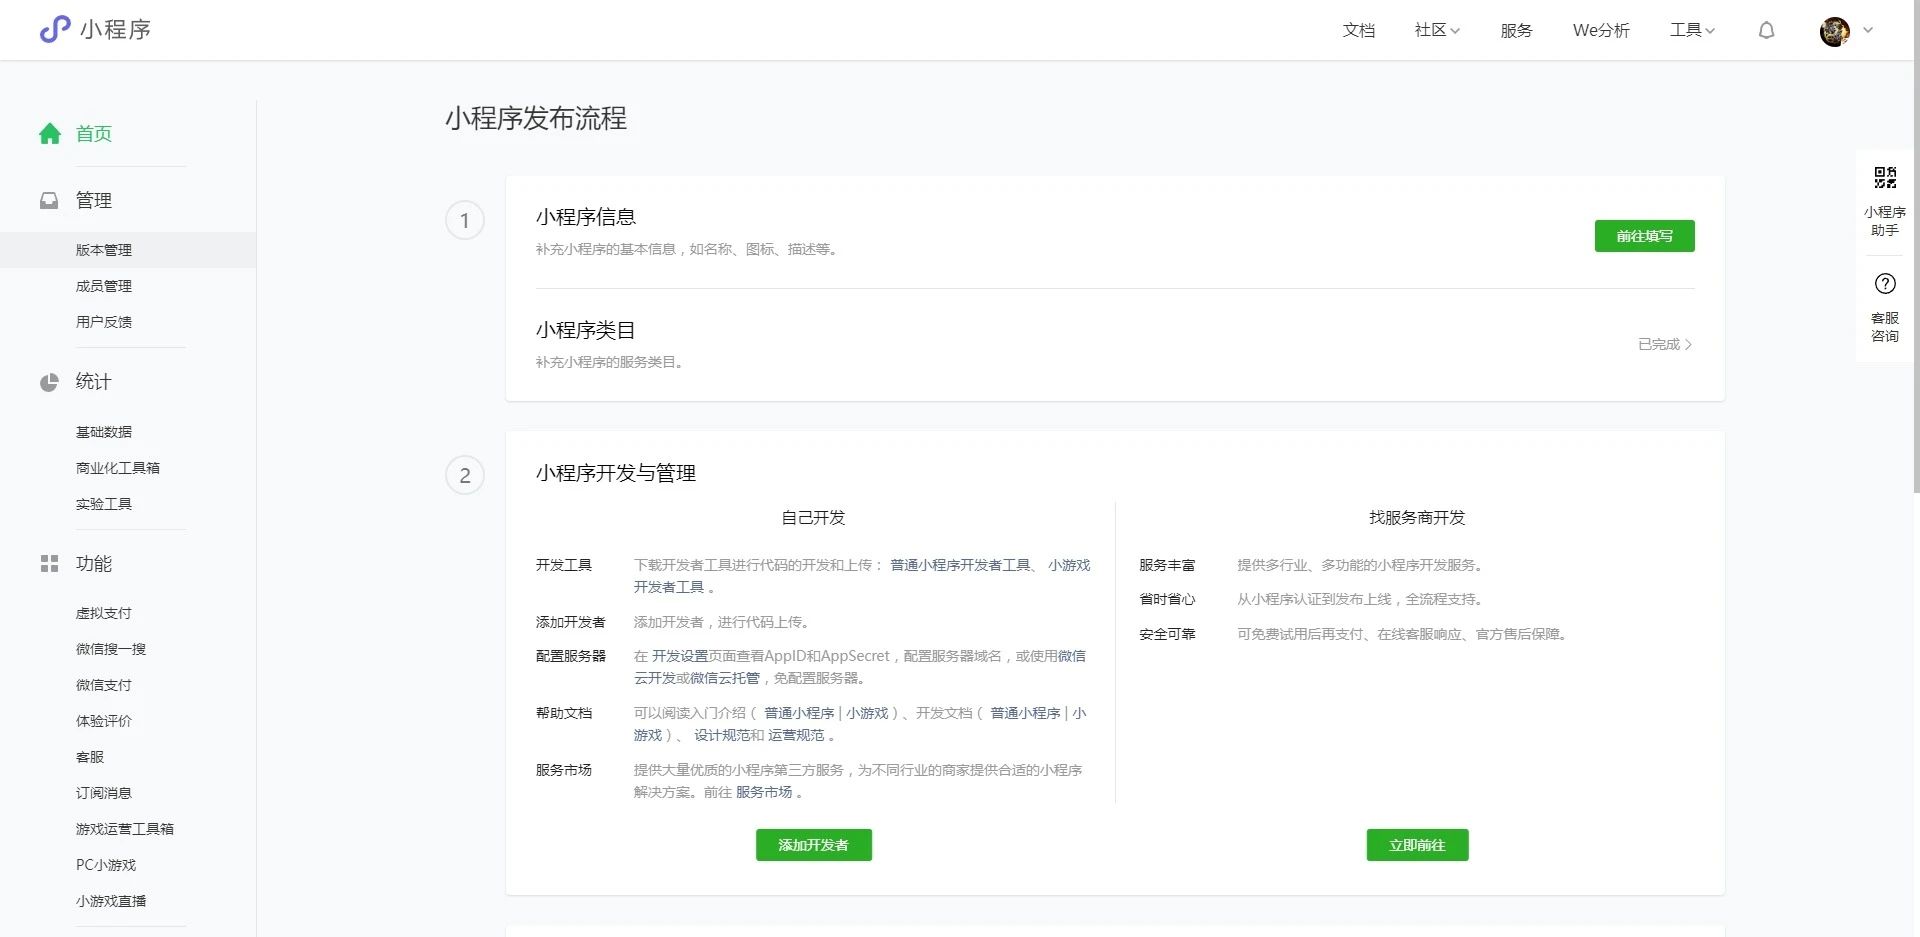1920x937 pixels.
Task: Open the 服务市场 link after 前往
Action: 764,792
